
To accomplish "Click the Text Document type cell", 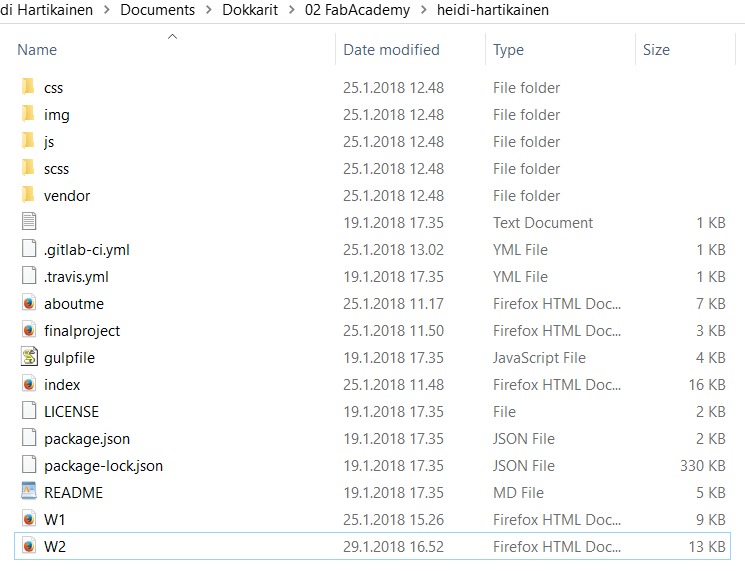I will tap(543, 223).
